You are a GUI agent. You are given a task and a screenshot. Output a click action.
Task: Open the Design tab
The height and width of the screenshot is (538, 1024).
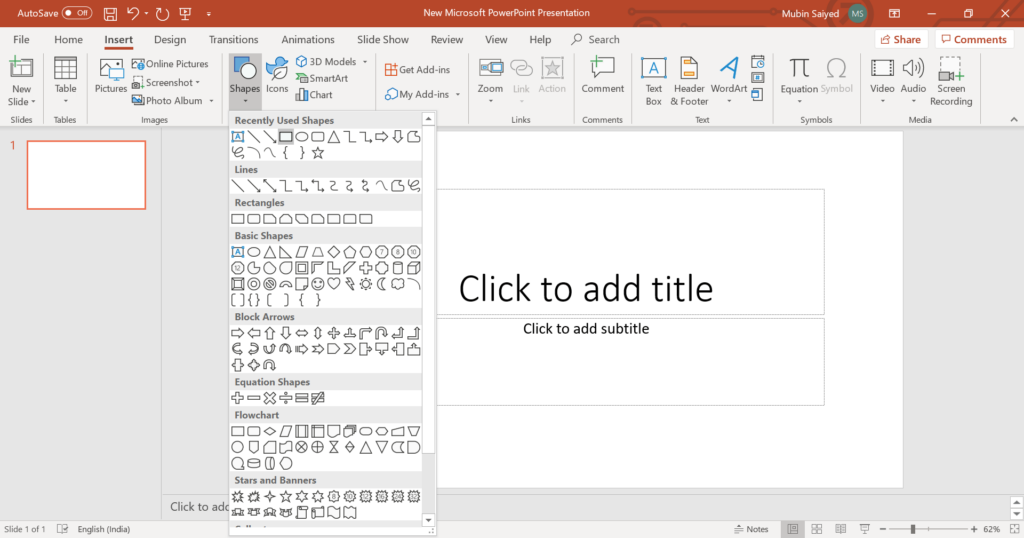click(170, 40)
